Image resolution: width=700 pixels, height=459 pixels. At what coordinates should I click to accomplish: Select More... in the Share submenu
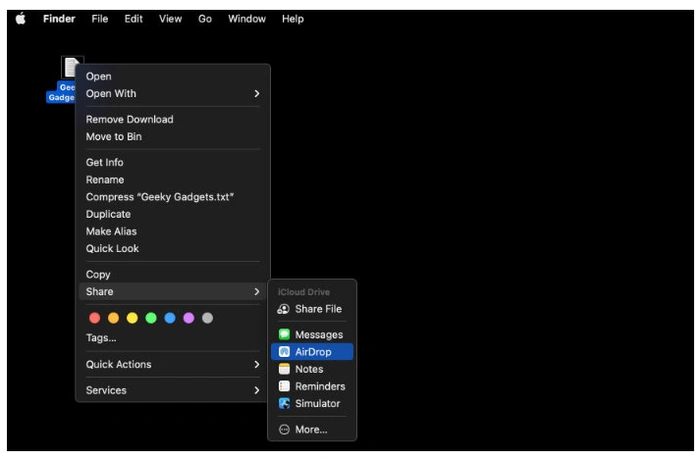click(x=312, y=430)
